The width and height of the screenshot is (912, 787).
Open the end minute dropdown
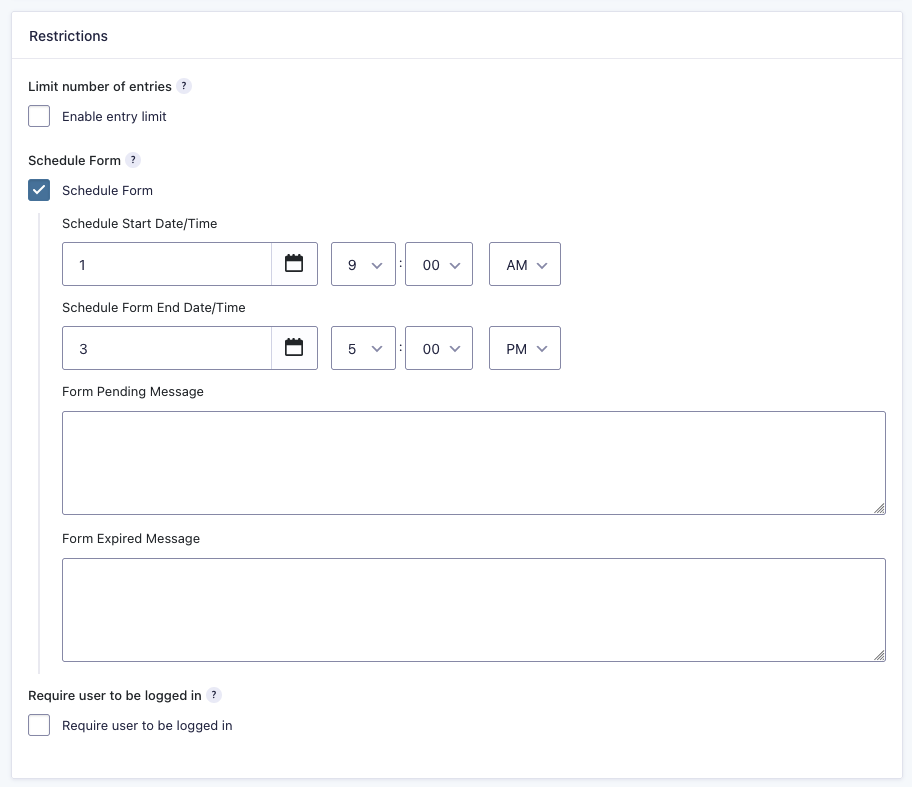click(x=439, y=349)
